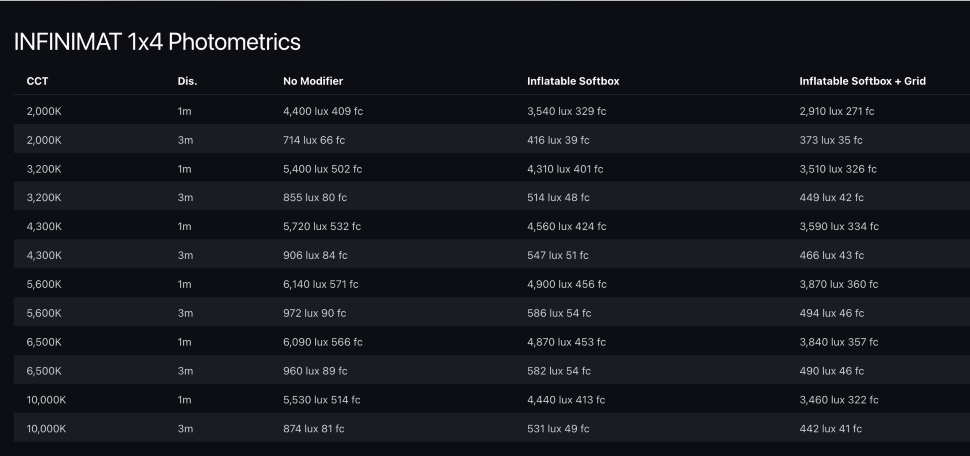Select the Inflatable Softbox column header
This screenshot has width=970, height=456.
click(x=580, y=81)
